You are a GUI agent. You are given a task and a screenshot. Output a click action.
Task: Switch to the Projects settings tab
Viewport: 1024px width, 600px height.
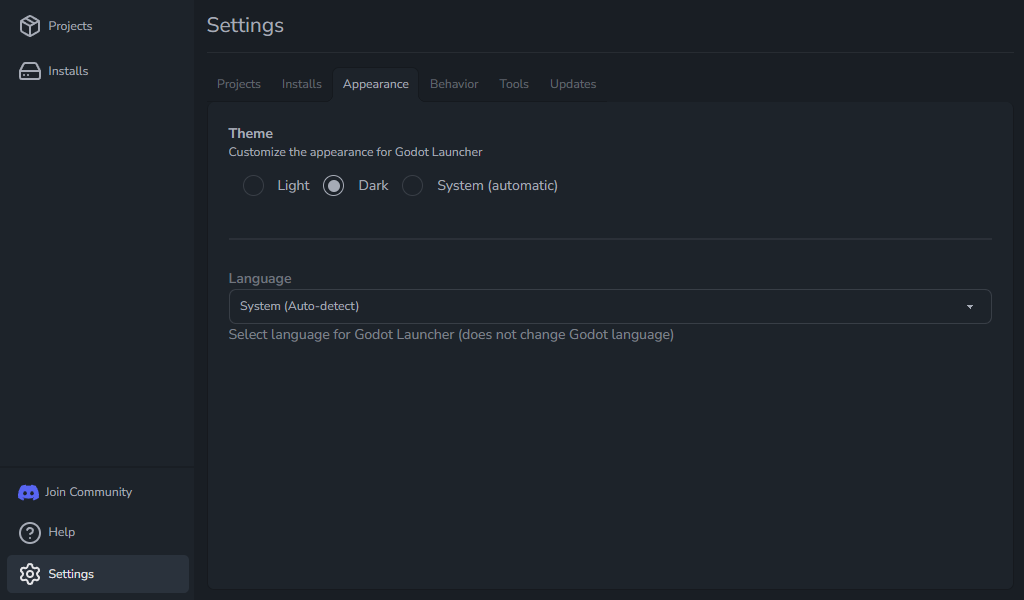pyautogui.click(x=238, y=84)
